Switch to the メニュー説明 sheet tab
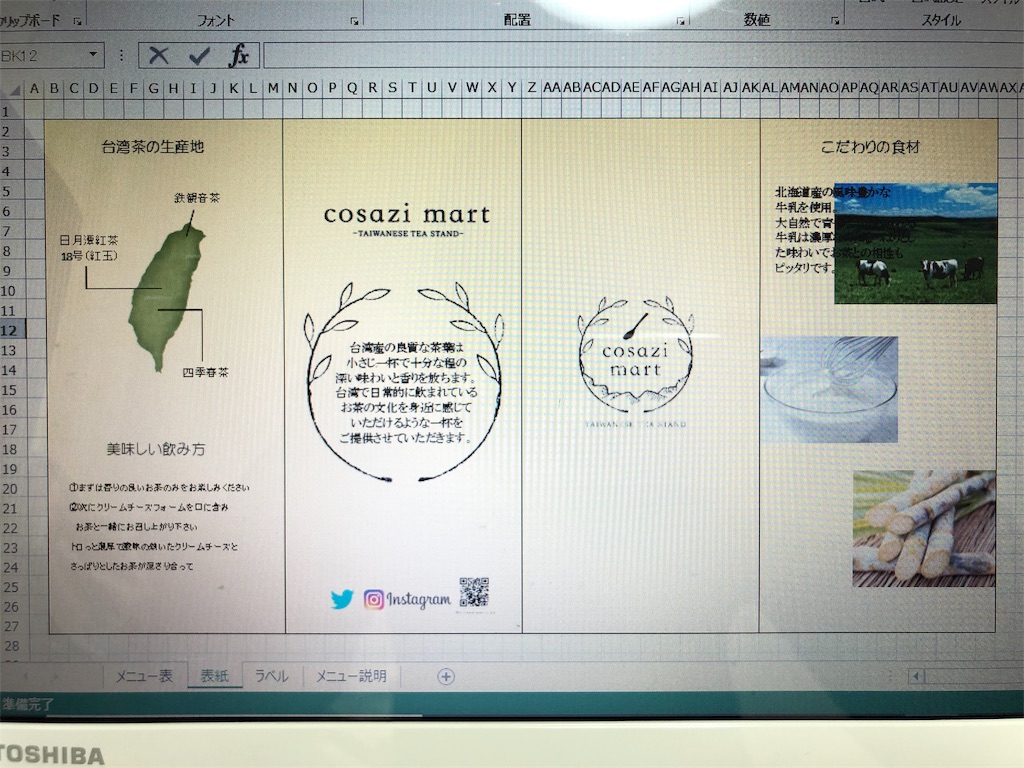The width and height of the screenshot is (1024, 768). point(351,676)
